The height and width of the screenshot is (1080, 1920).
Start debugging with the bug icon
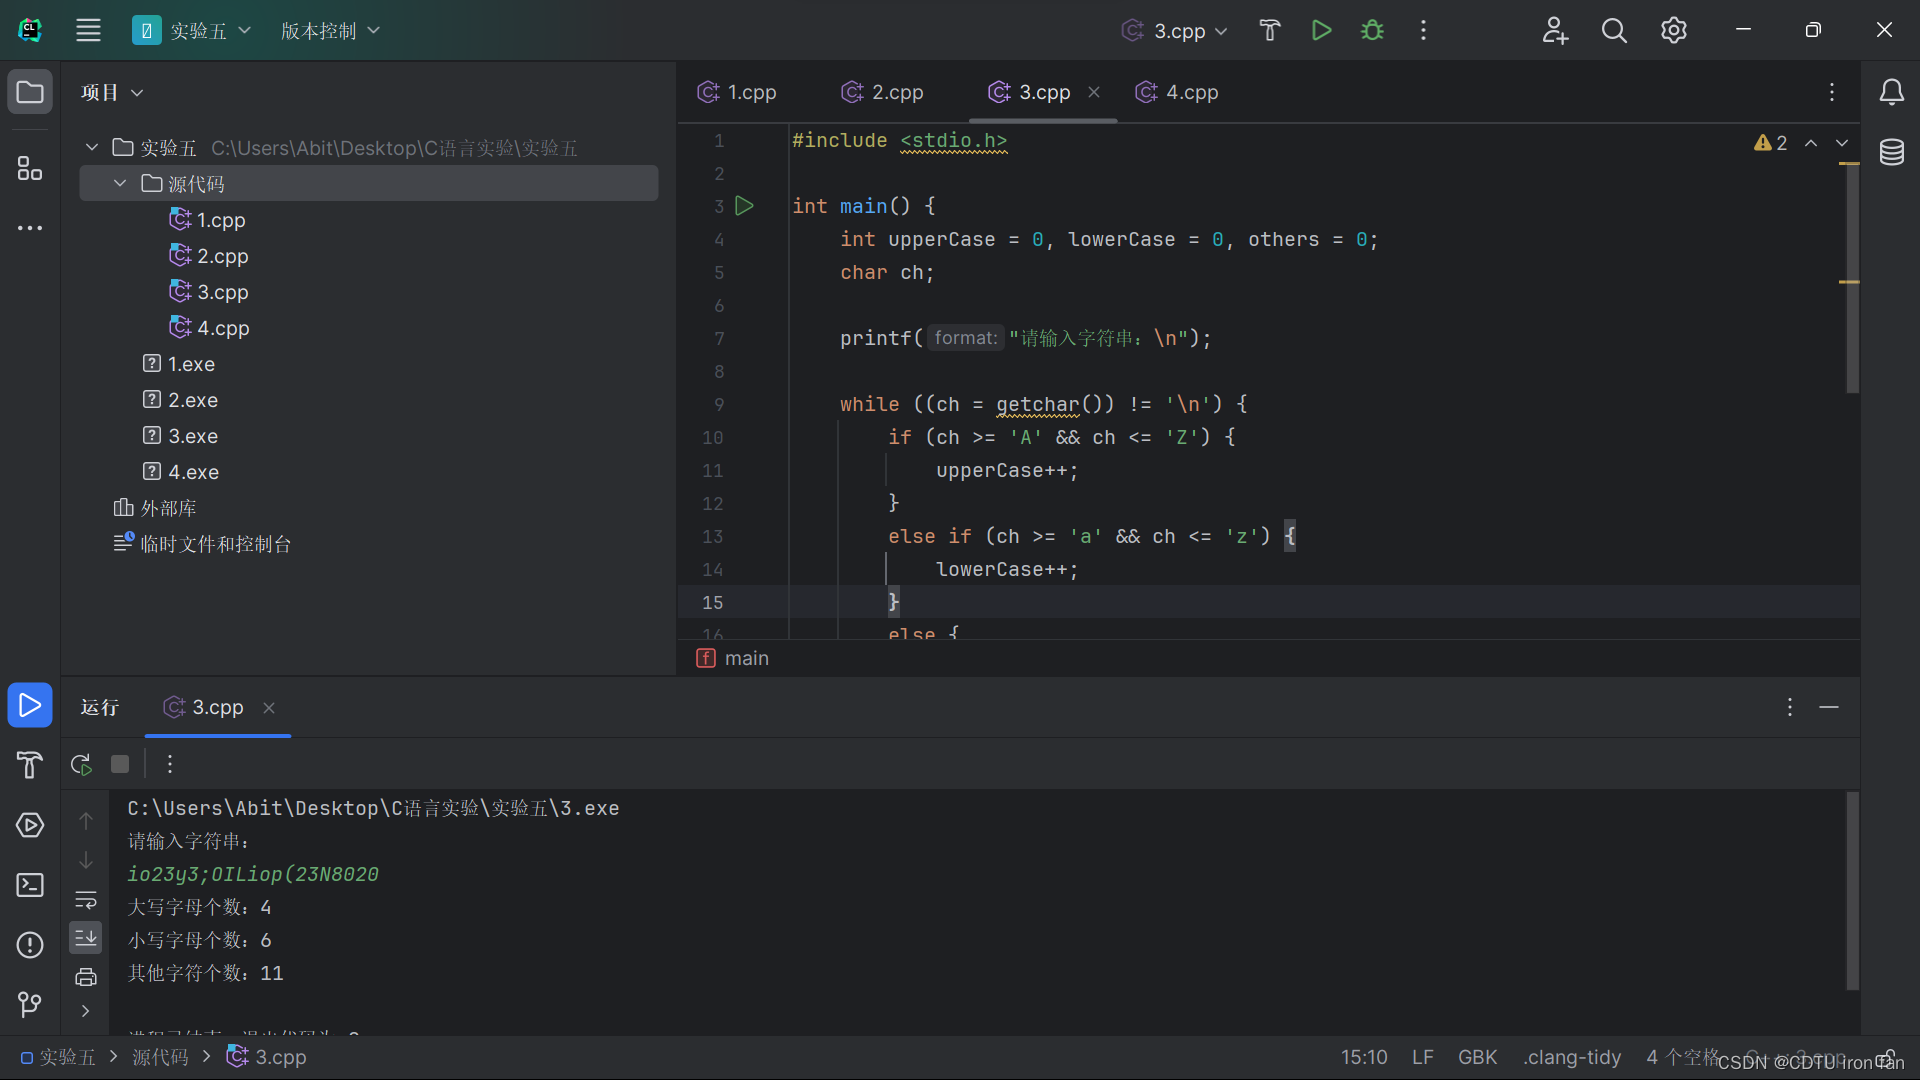coord(1372,30)
